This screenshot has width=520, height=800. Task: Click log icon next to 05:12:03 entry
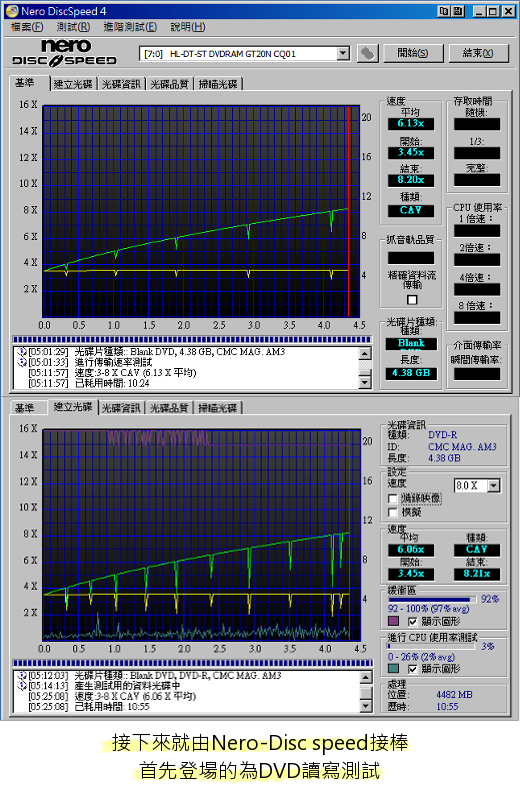coord(21,676)
